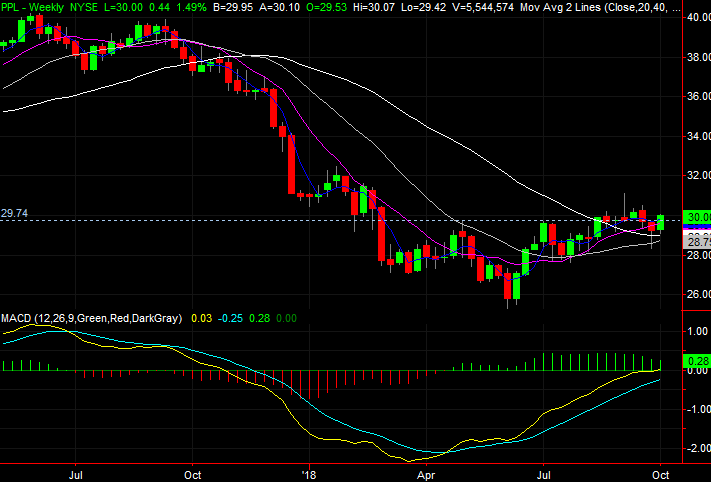
Task: Select the bid value B=29.95
Action: 233,7
